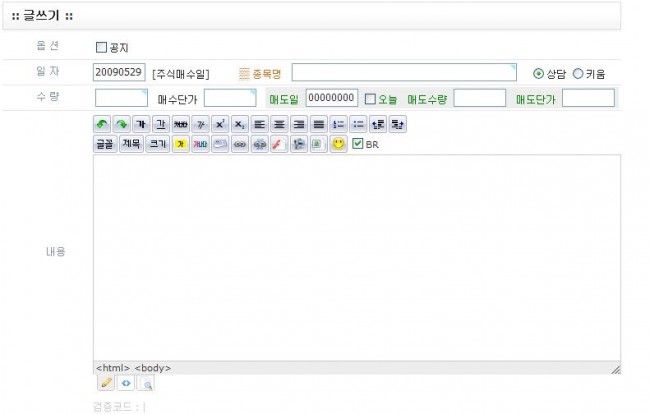Select the 키움 radio button
Image resolution: width=650 pixels, height=414 pixels.
[578, 74]
